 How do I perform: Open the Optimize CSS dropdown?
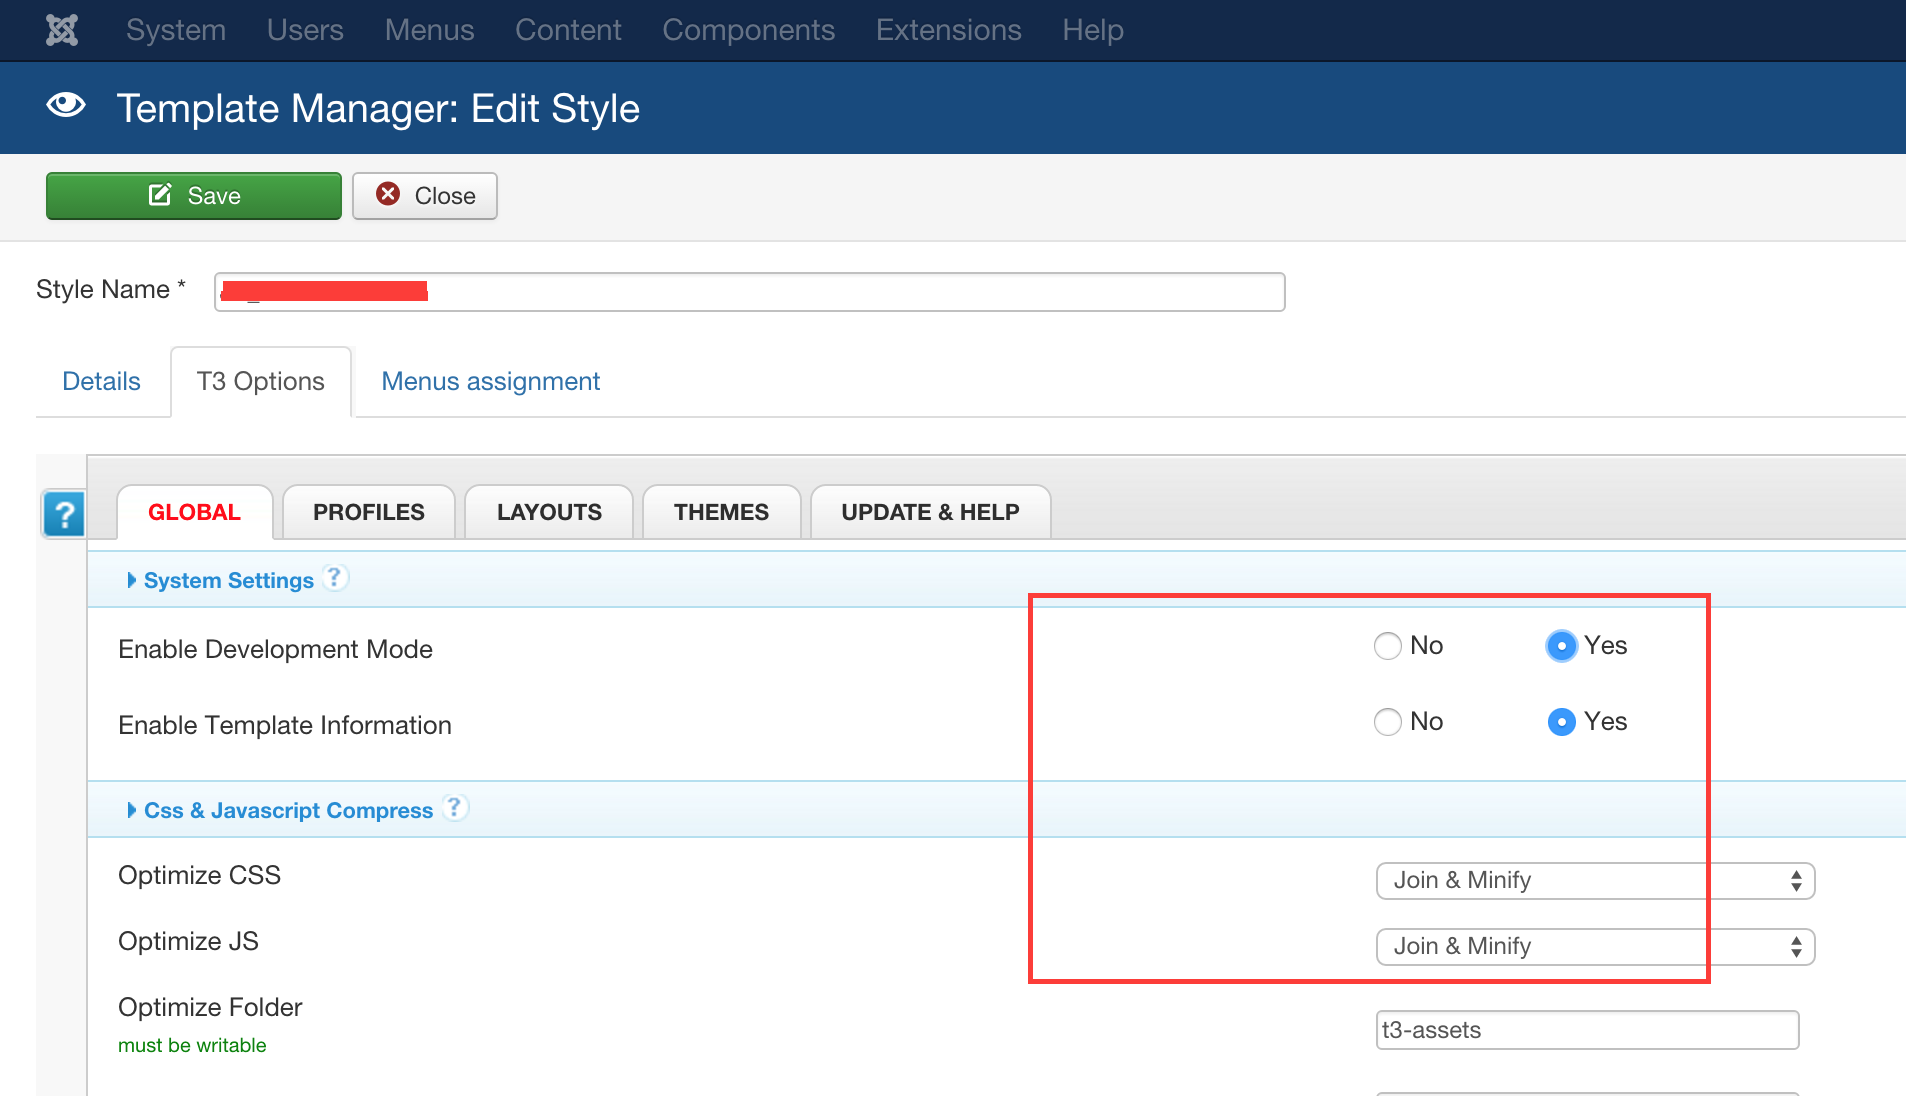tap(1595, 881)
